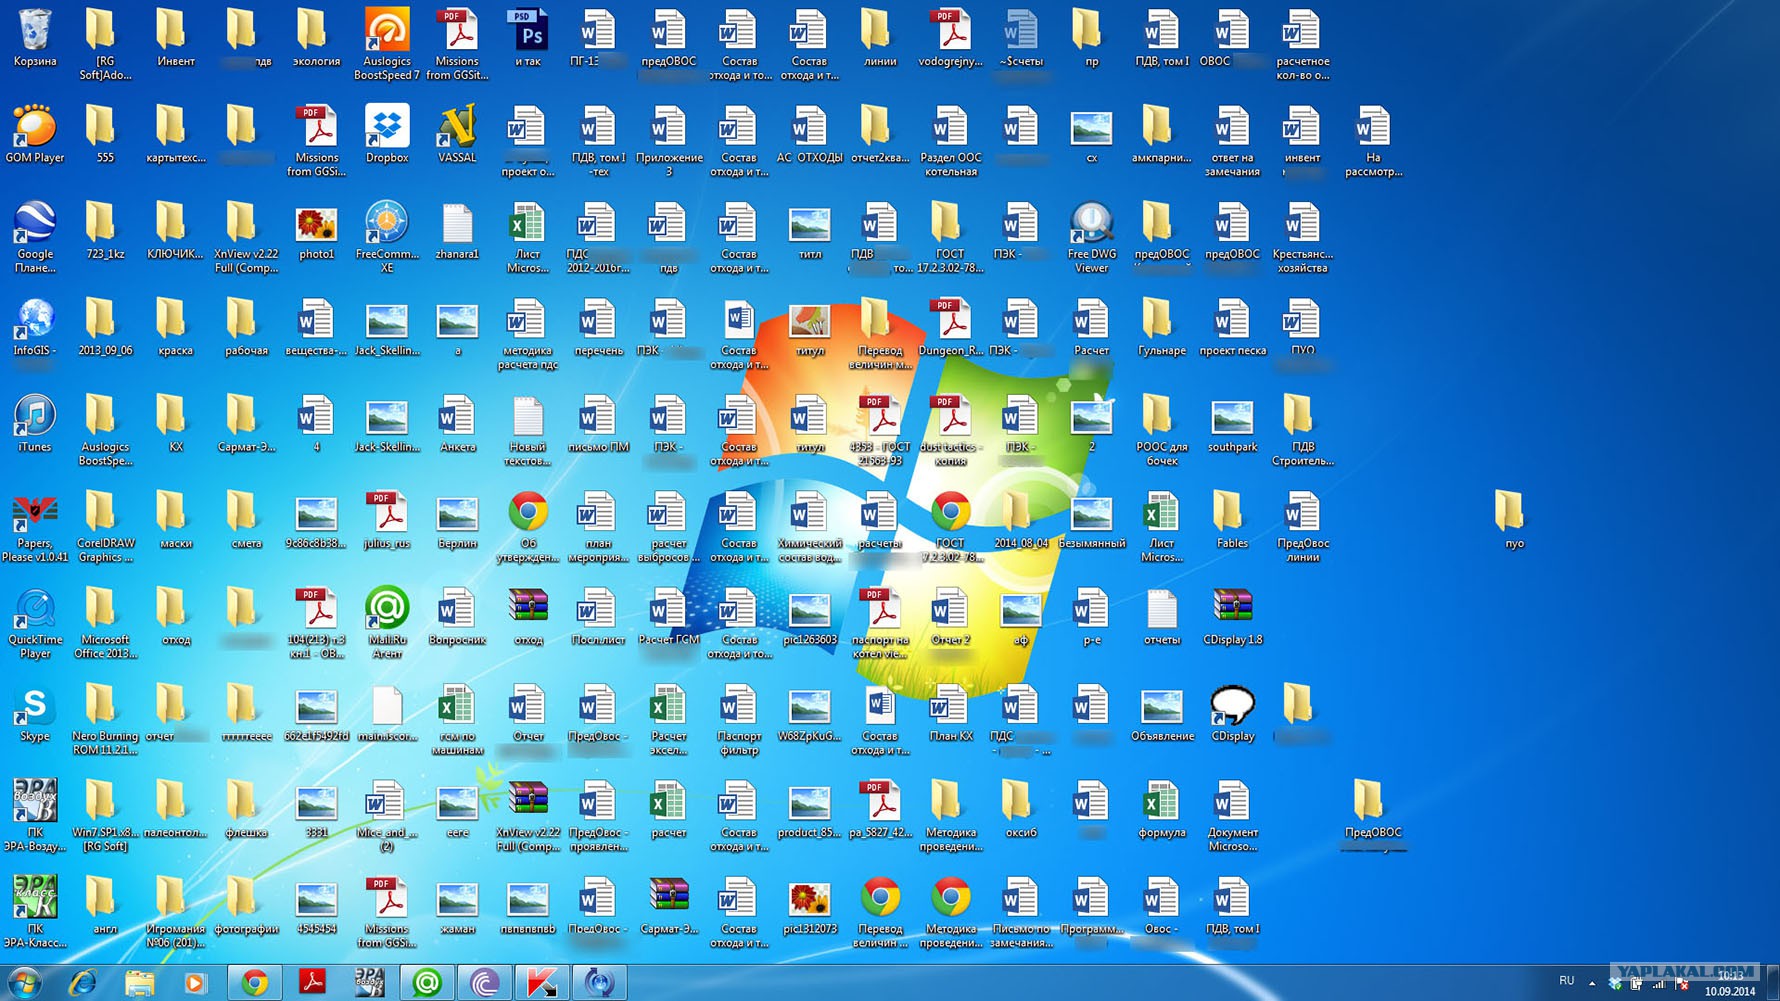Select the Новый текстовый document icon
This screenshot has height=1001, width=1780.
528,430
